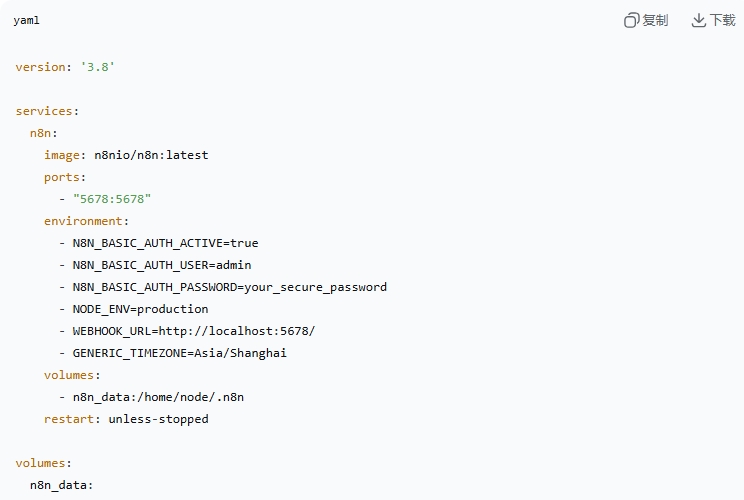Click the final n8n_data: key
744x500 pixels.
[61, 485]
